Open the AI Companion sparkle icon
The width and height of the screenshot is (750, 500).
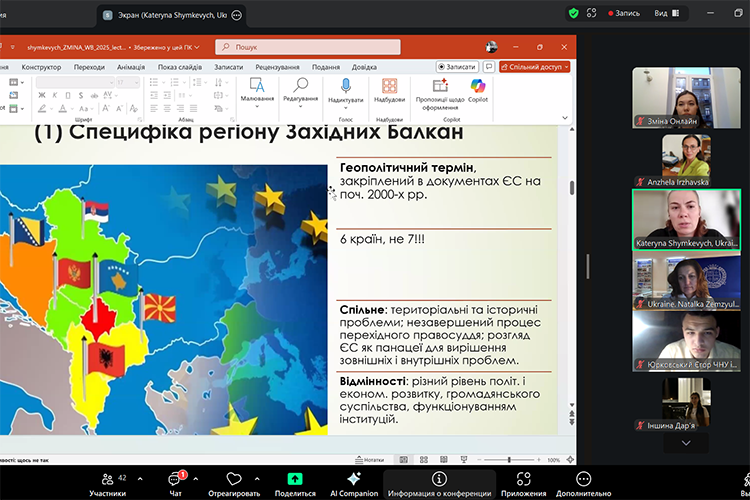[x=353, y=479]
